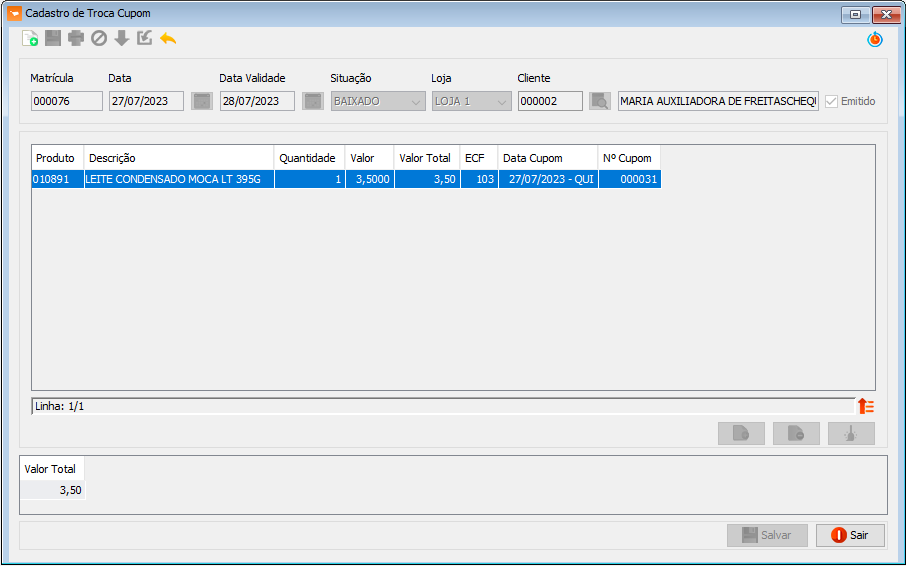Click the Descrição column header
The image size is (906, 566).
click(179, 158)
